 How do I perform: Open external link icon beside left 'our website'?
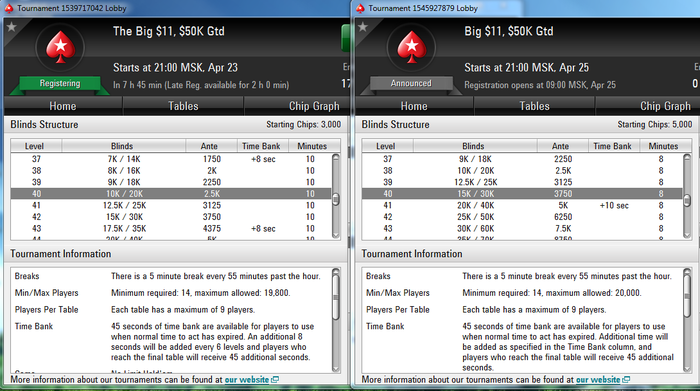[275, 380]
